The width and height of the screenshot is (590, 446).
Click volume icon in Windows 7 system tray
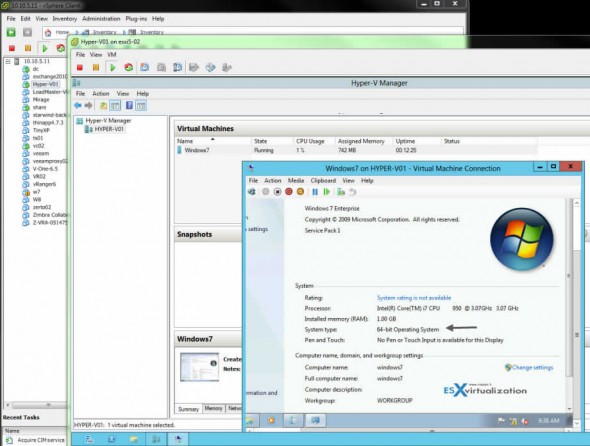(525, 421)
